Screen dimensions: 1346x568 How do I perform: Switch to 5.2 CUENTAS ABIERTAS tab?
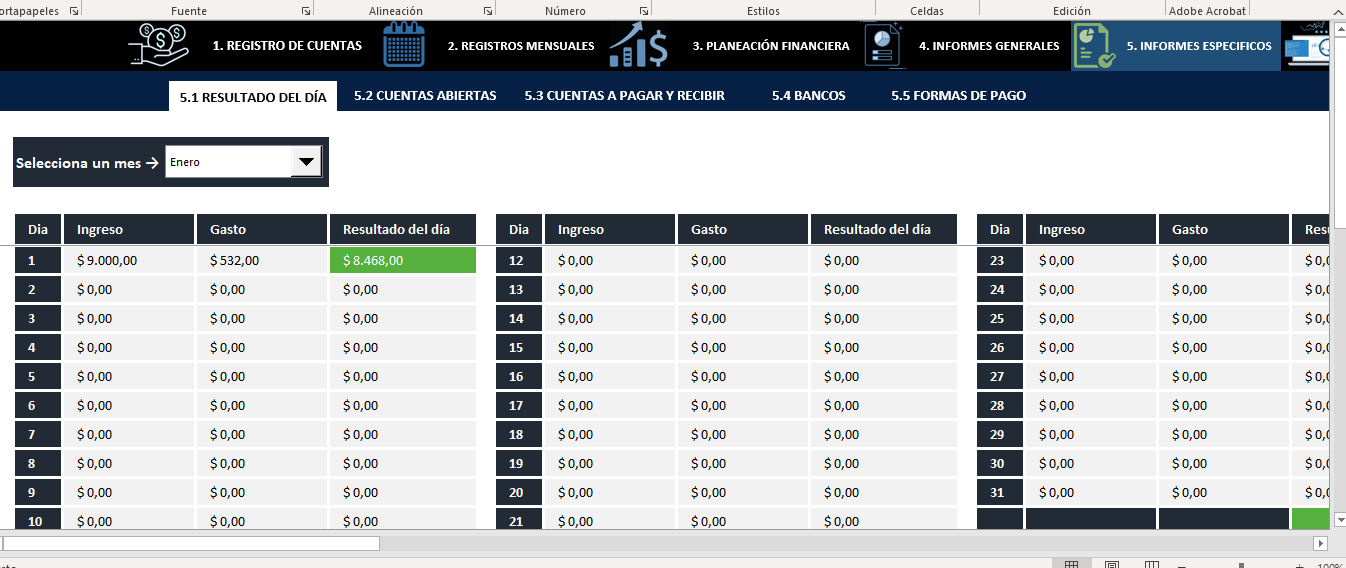tap(425, 96)
